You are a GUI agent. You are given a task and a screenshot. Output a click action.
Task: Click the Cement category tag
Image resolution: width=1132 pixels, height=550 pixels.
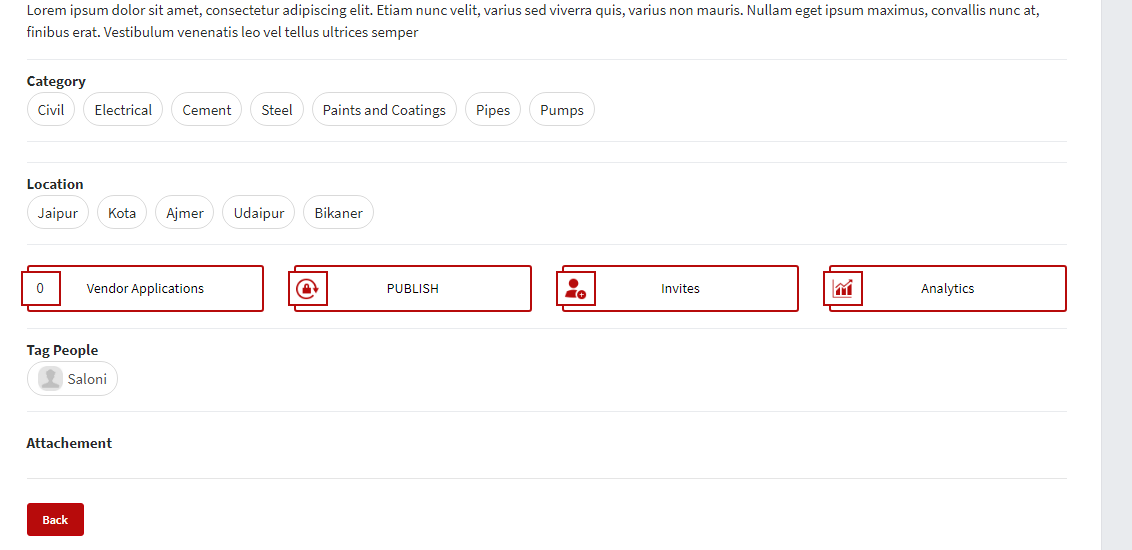click(206, 110)
